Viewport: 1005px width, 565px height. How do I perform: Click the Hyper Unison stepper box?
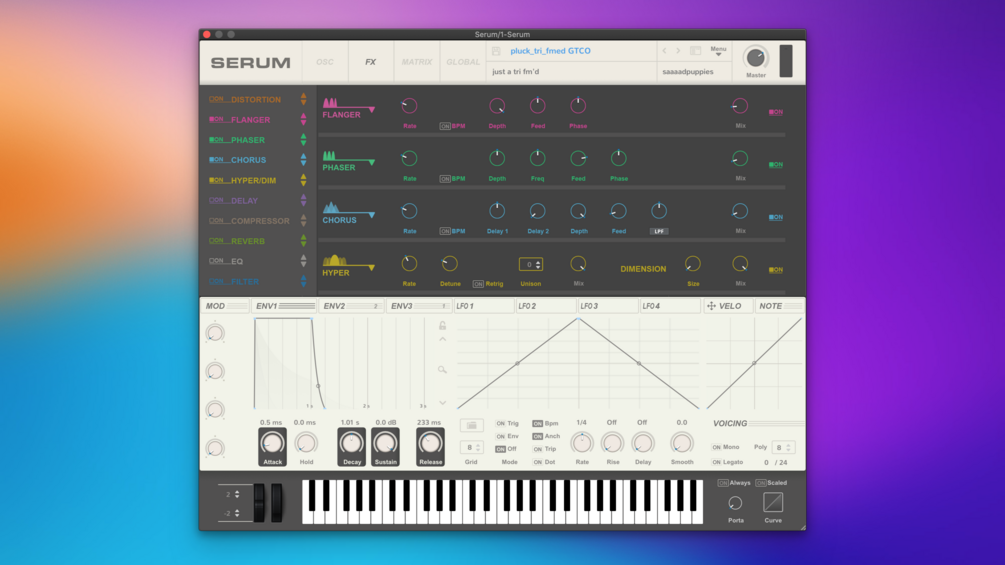[x=531, y=264]
